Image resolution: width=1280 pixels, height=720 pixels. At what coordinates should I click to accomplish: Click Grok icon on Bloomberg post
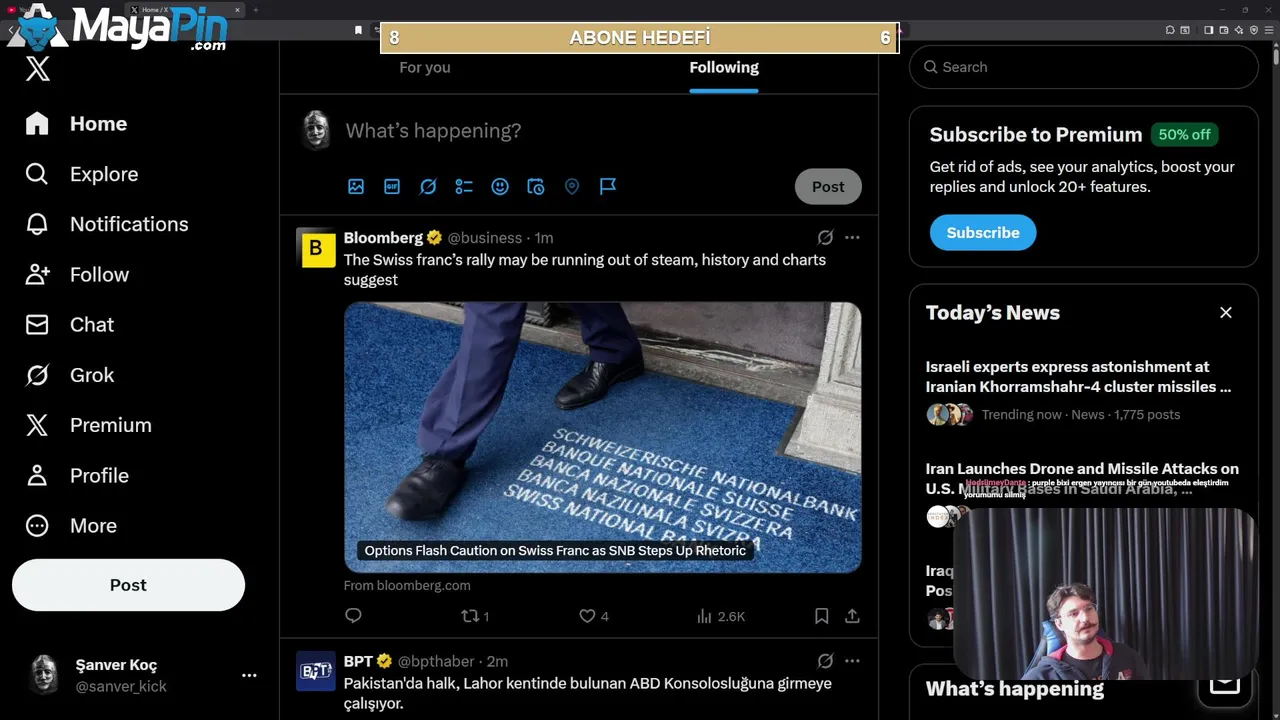pos(825,238)
